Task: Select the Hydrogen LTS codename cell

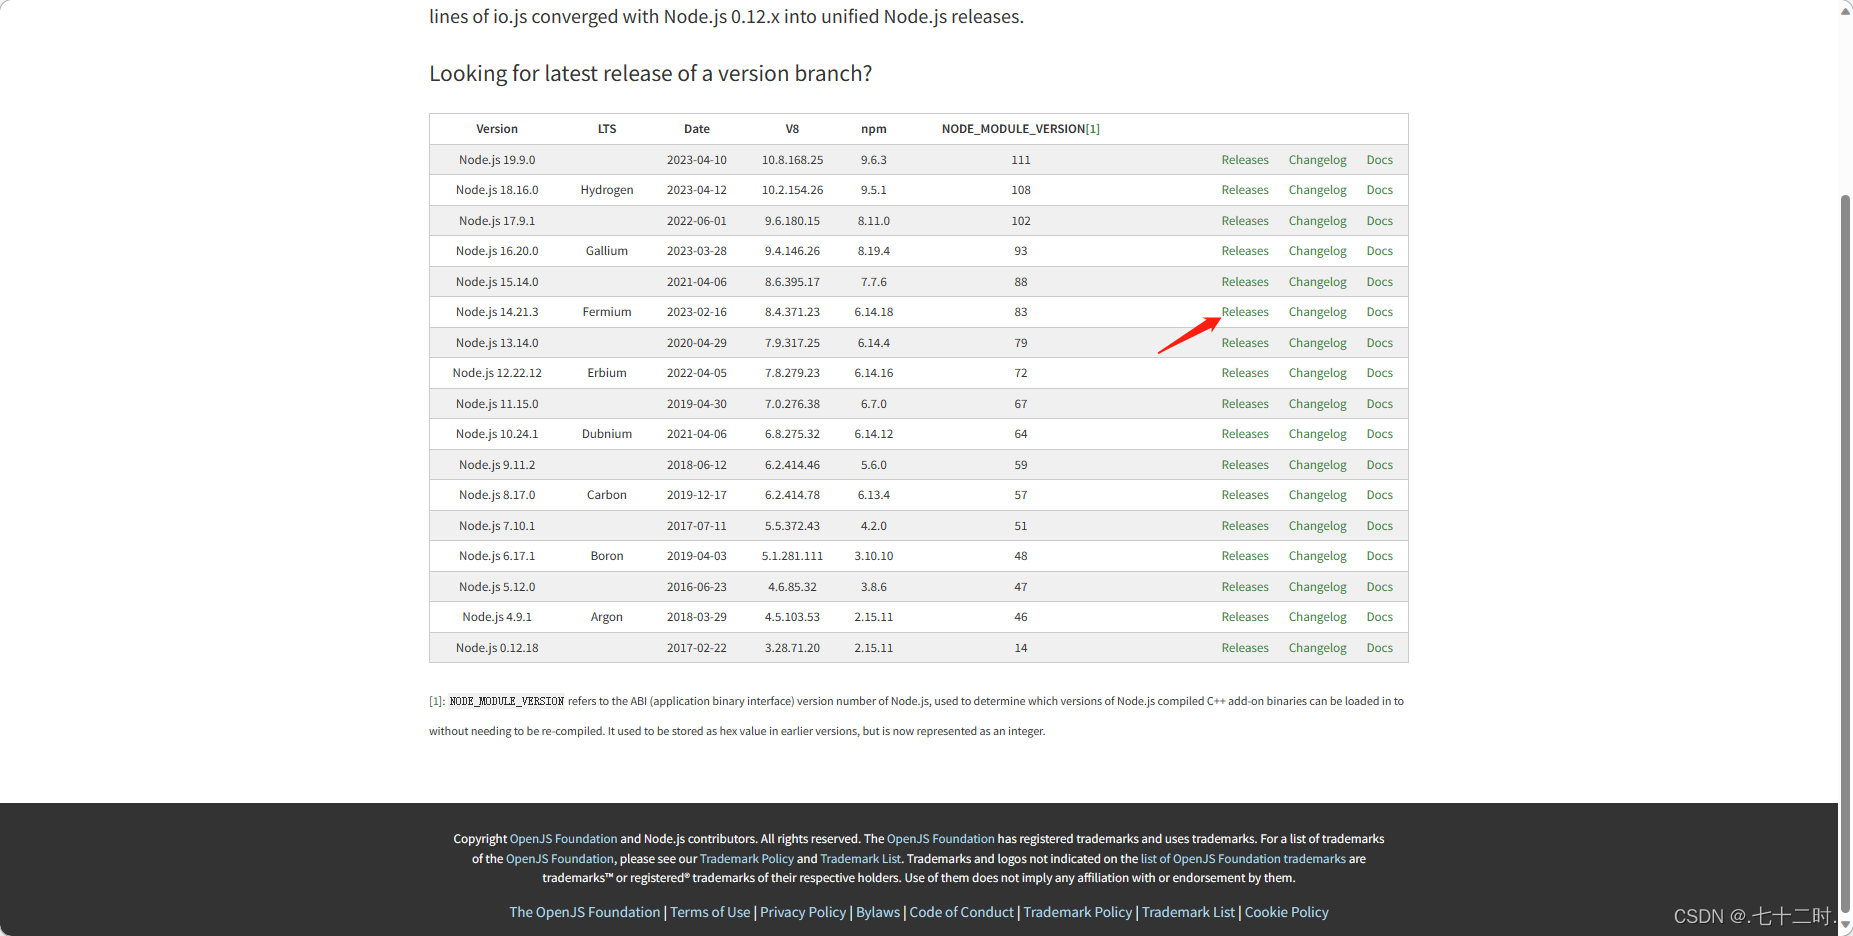Action: 607,190
